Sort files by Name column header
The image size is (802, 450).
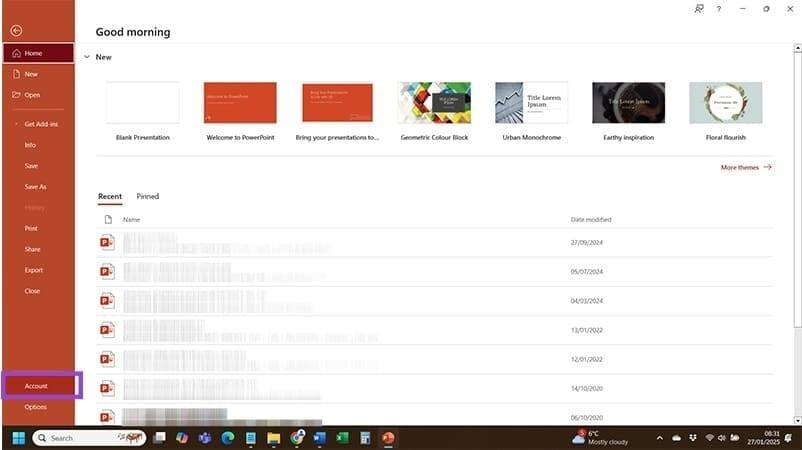click(x=131, y=220)
